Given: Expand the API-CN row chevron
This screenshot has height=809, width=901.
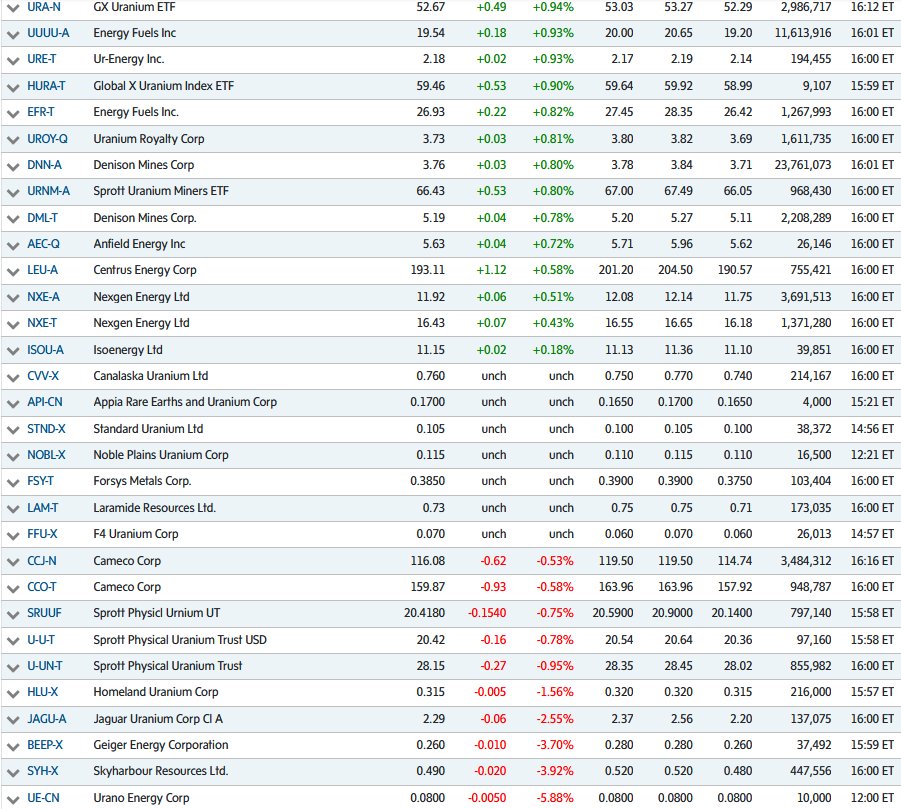Looking at the screenshot, I should tap(13, 403).
